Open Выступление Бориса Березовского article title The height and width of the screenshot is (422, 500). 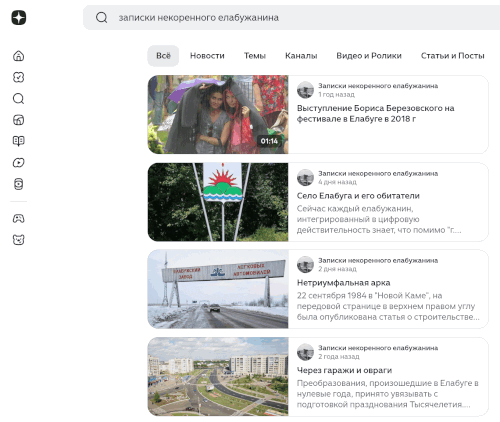coord(376,113)
